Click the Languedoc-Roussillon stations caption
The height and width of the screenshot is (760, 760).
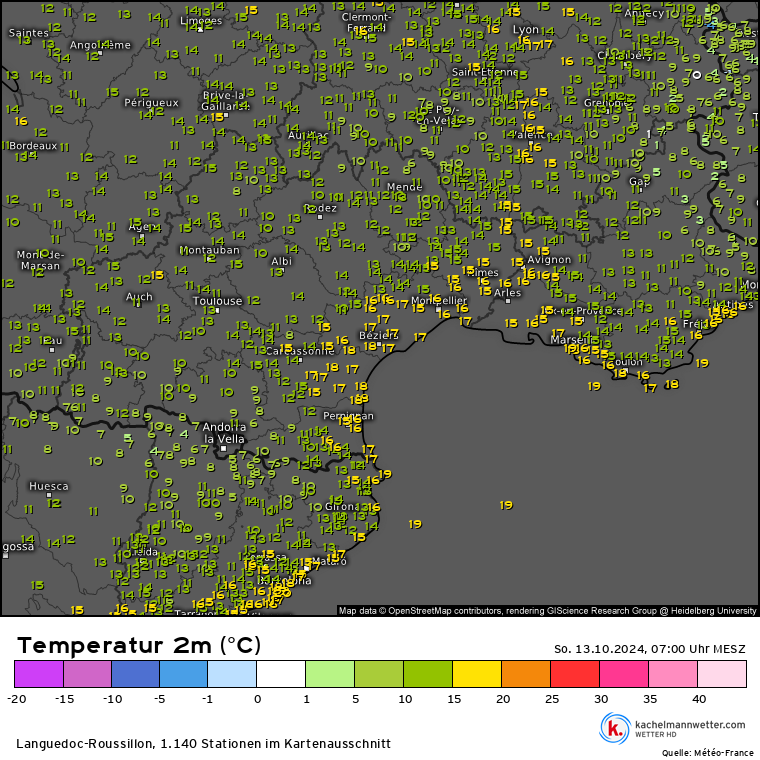[x=204, y=744]
